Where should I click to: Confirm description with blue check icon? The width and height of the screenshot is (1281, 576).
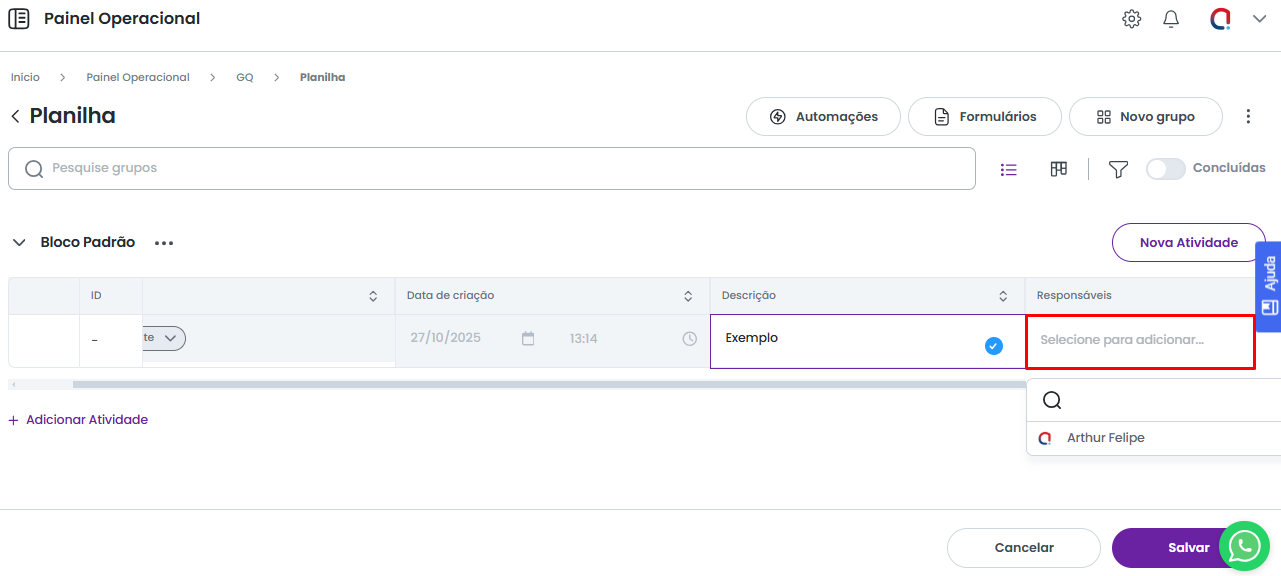tap(993, 346)
